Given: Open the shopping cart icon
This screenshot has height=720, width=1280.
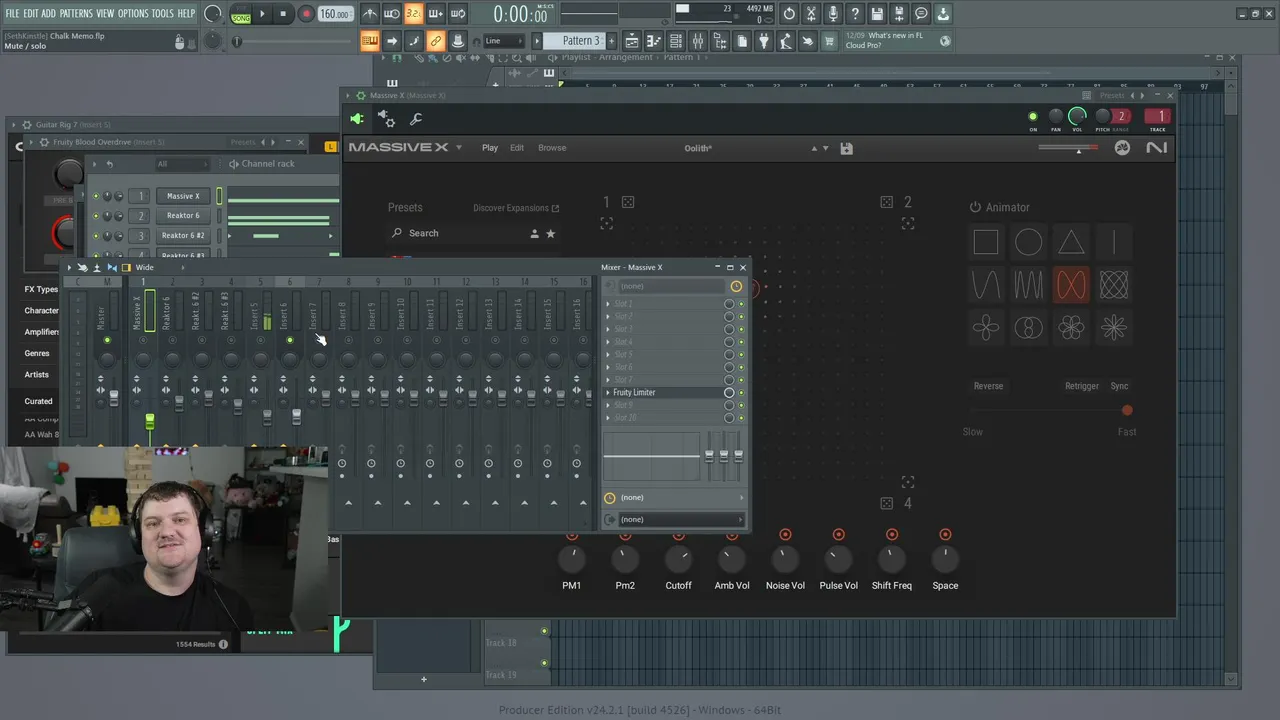Looking at the screenshot, I should click(829, 41).
